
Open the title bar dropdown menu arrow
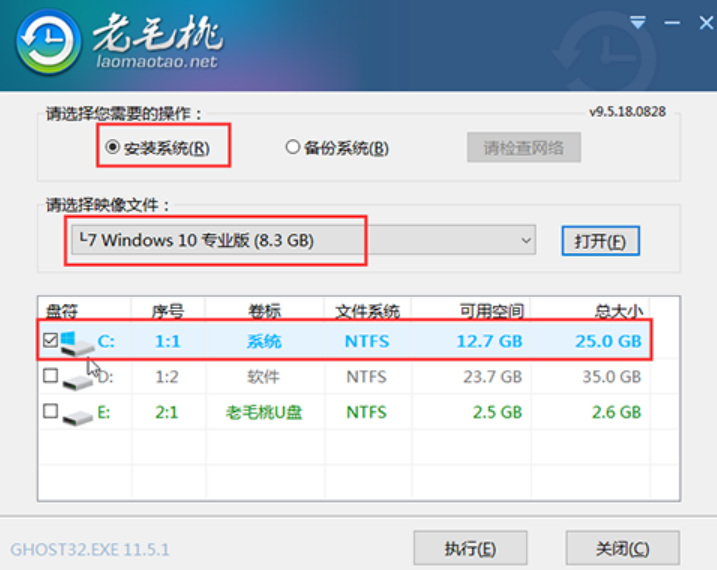pos(638,22)
